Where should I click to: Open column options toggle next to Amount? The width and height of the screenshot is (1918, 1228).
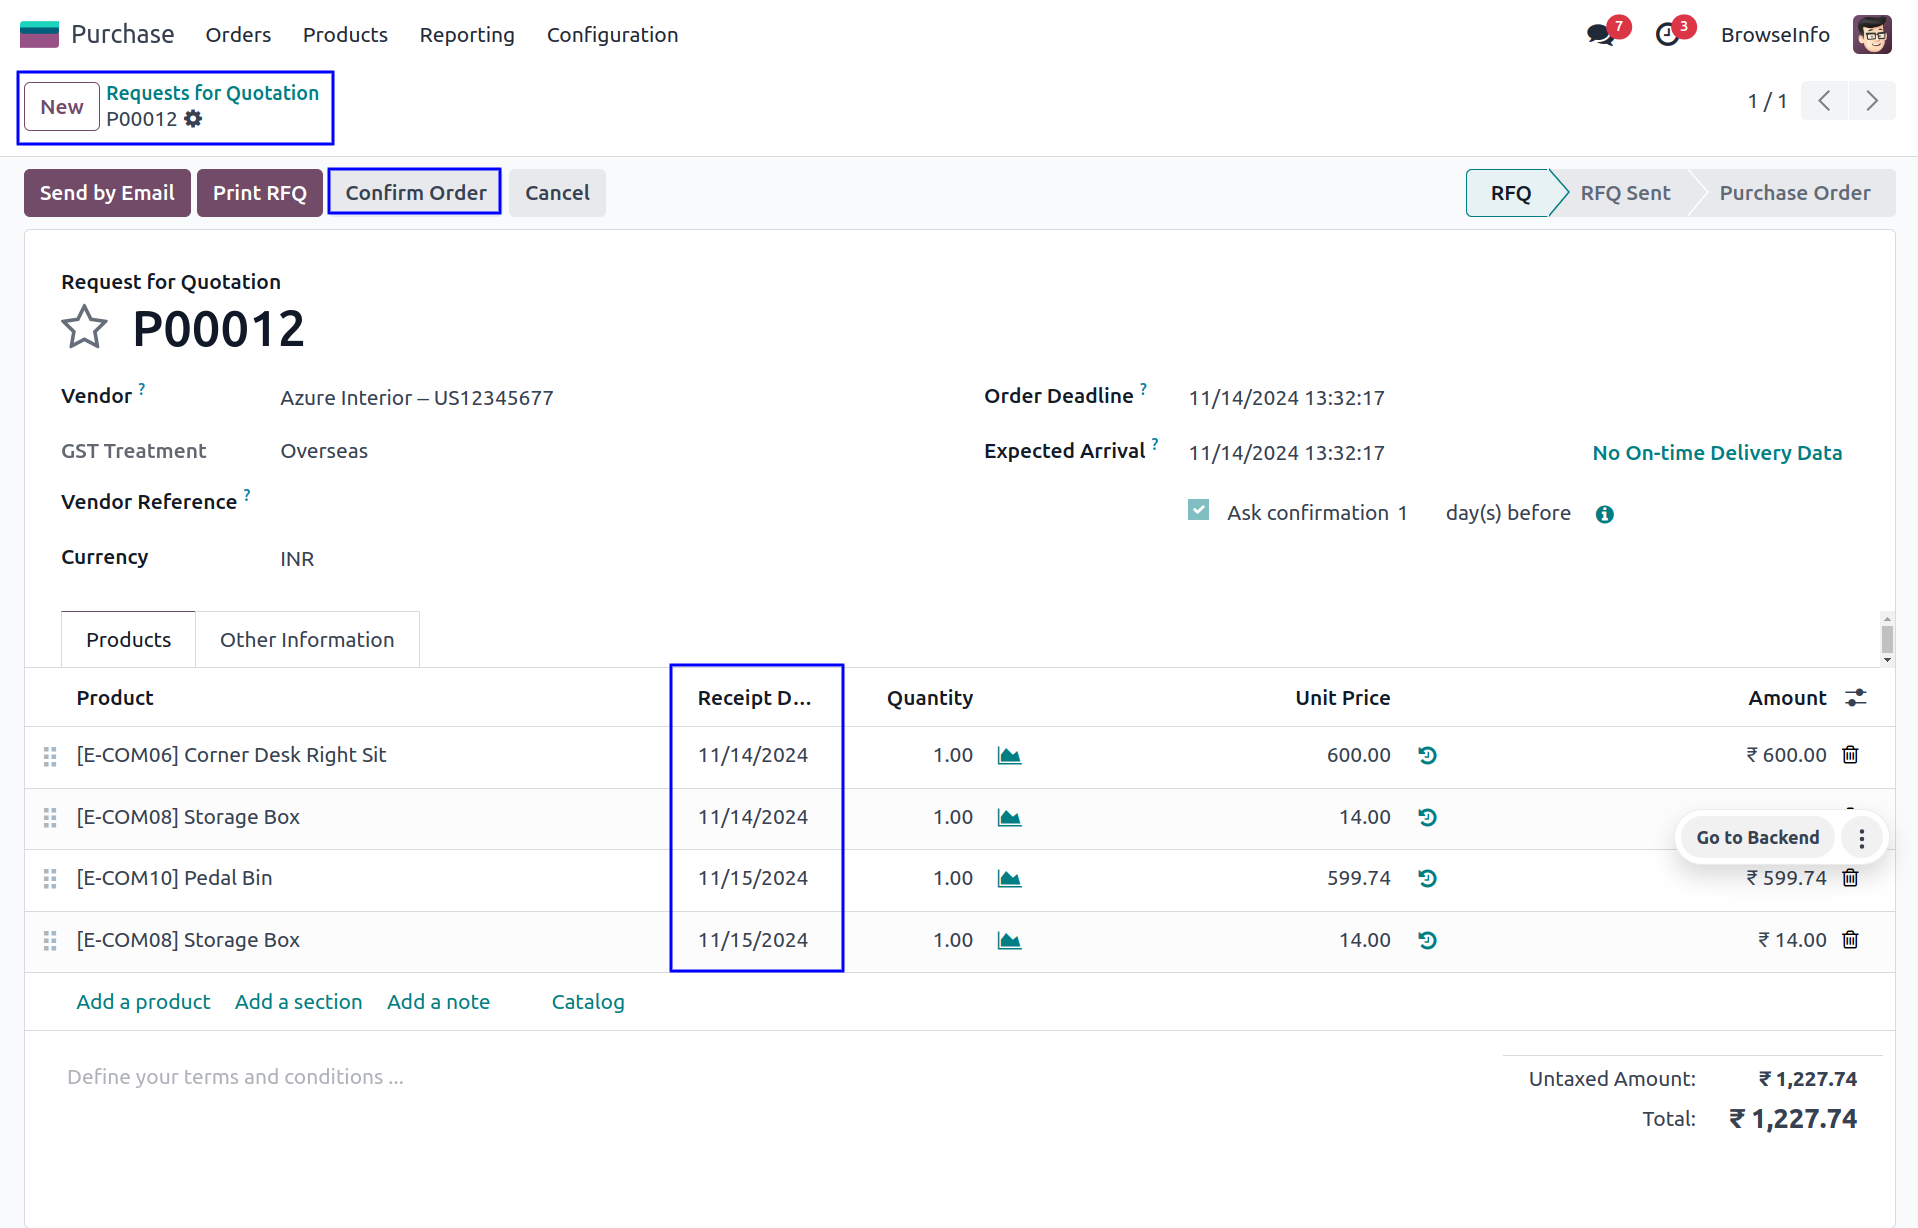tap(1856, 698)
